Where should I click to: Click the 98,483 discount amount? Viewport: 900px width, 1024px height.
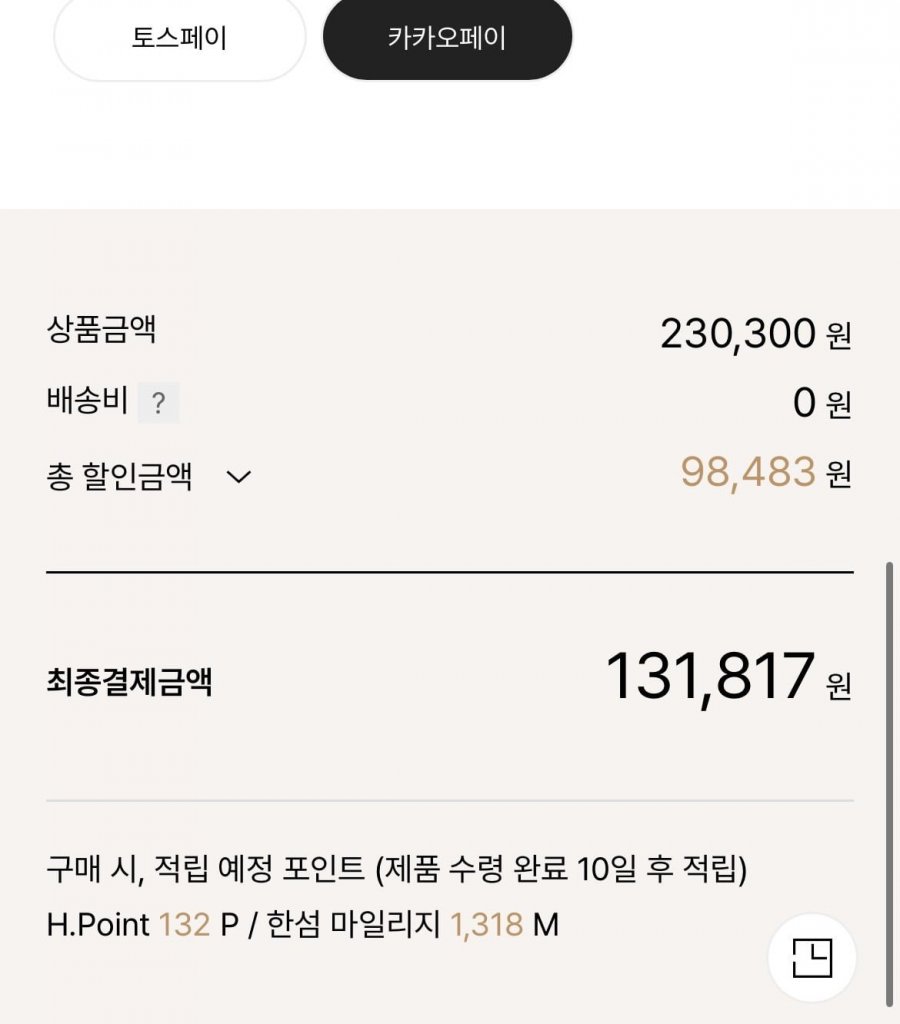748,472
